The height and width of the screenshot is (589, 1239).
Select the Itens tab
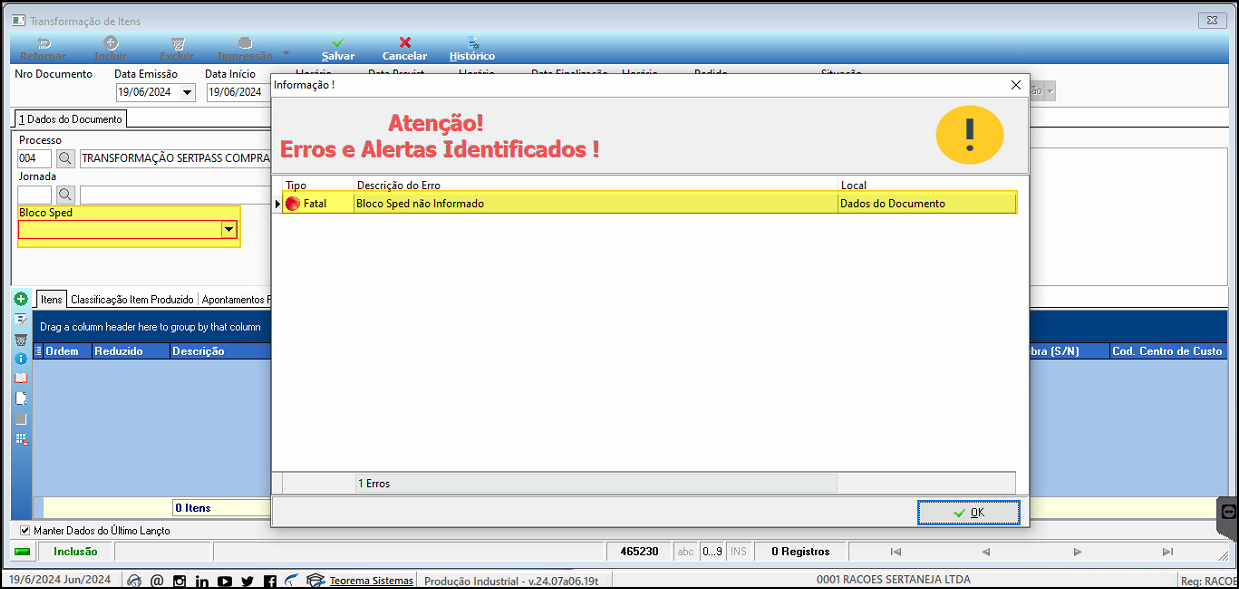click(51, 299)
